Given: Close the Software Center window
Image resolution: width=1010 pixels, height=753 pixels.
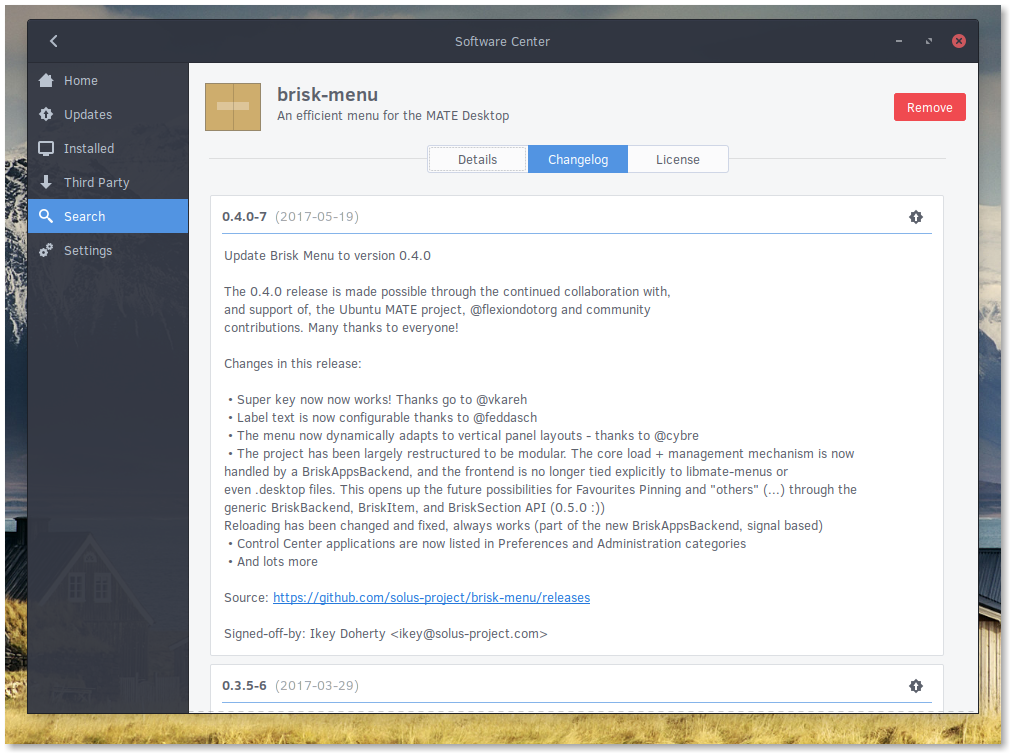Looking at the screenshot, I should [959, 41].
